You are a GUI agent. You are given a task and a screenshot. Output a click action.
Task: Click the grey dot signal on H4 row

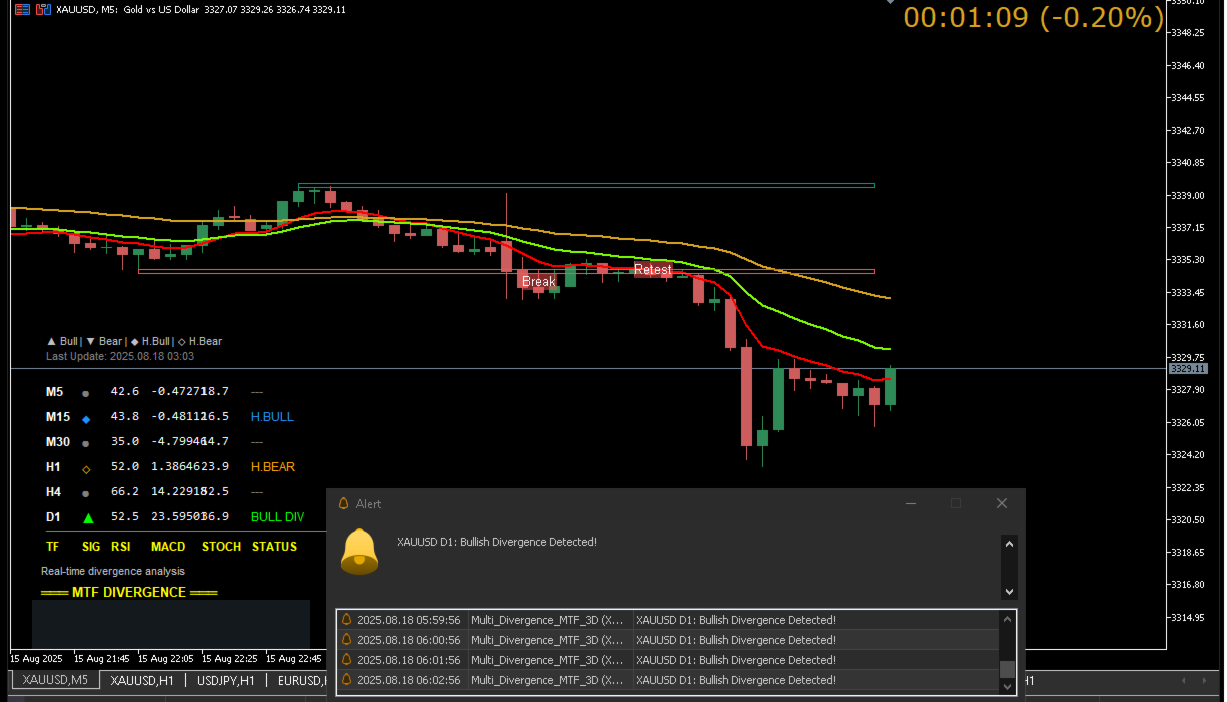click(85, 493)
